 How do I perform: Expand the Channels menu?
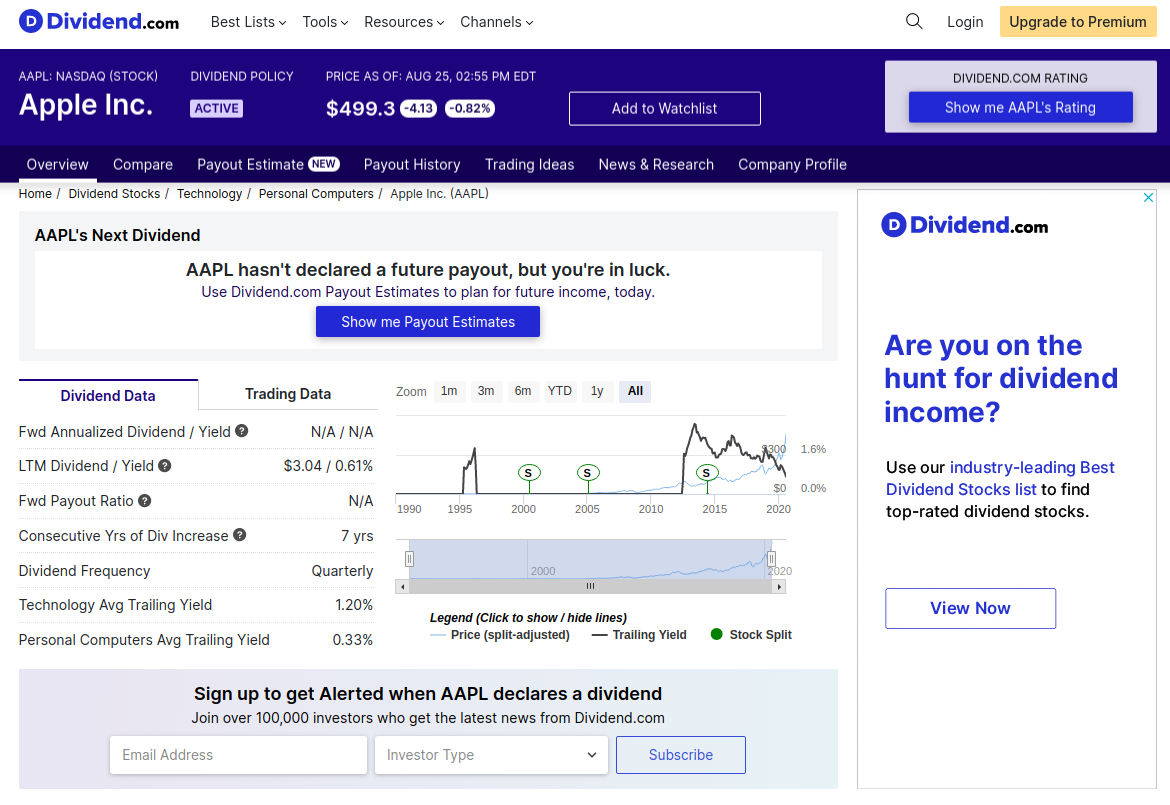(497, 22)
